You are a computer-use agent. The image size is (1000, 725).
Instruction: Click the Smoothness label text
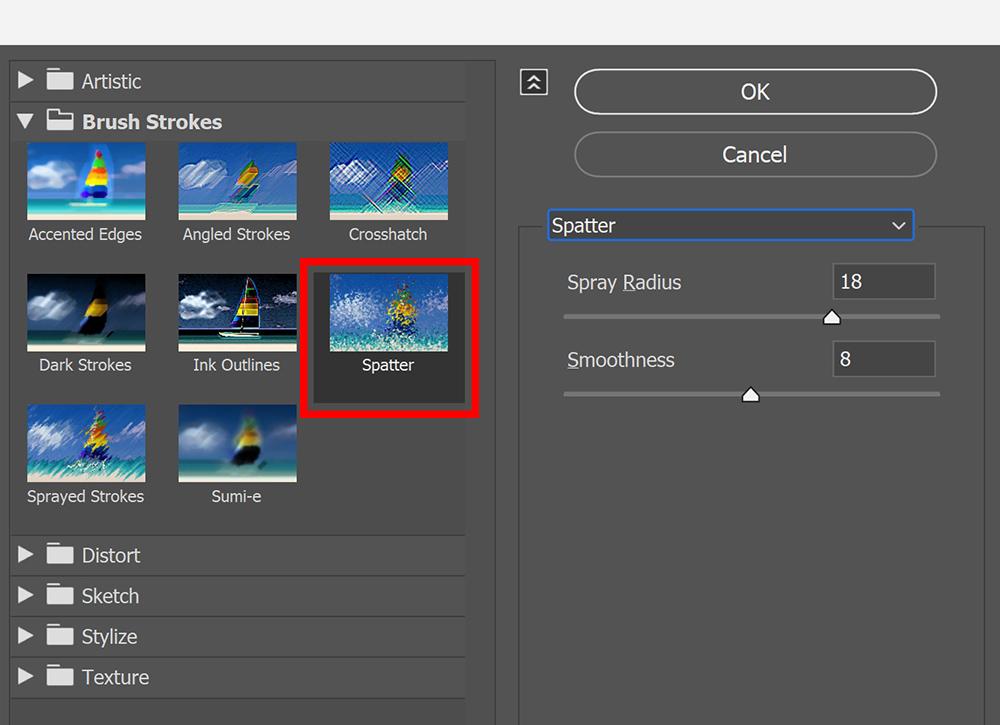click(621, 360)
